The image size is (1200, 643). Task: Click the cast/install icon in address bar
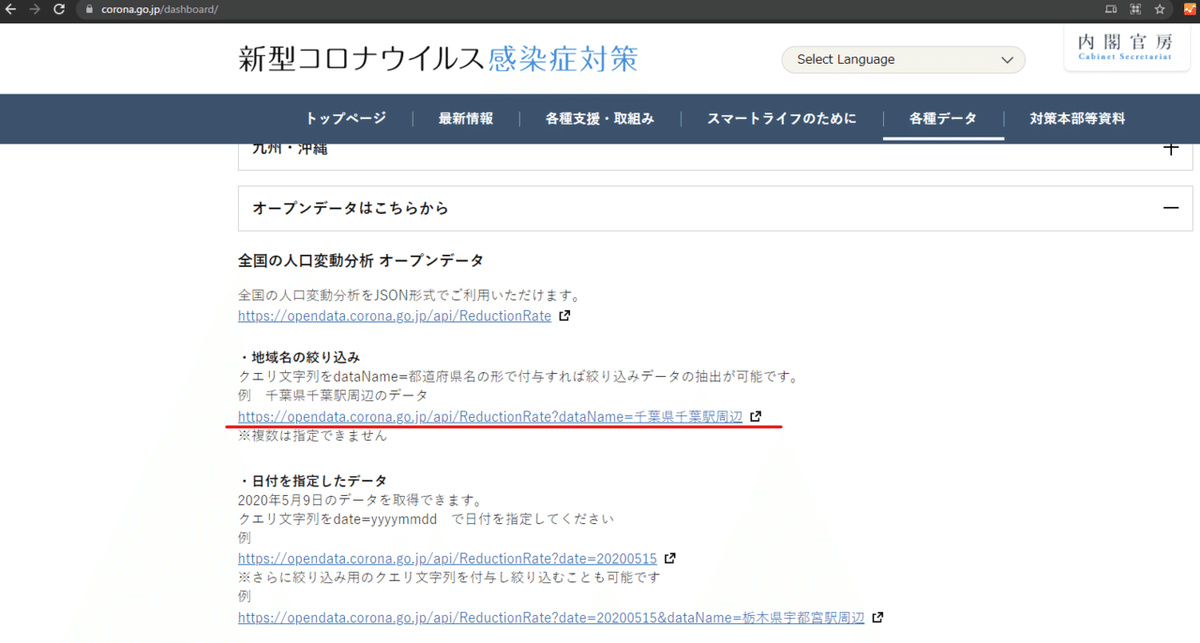[x=1111, y=9]
